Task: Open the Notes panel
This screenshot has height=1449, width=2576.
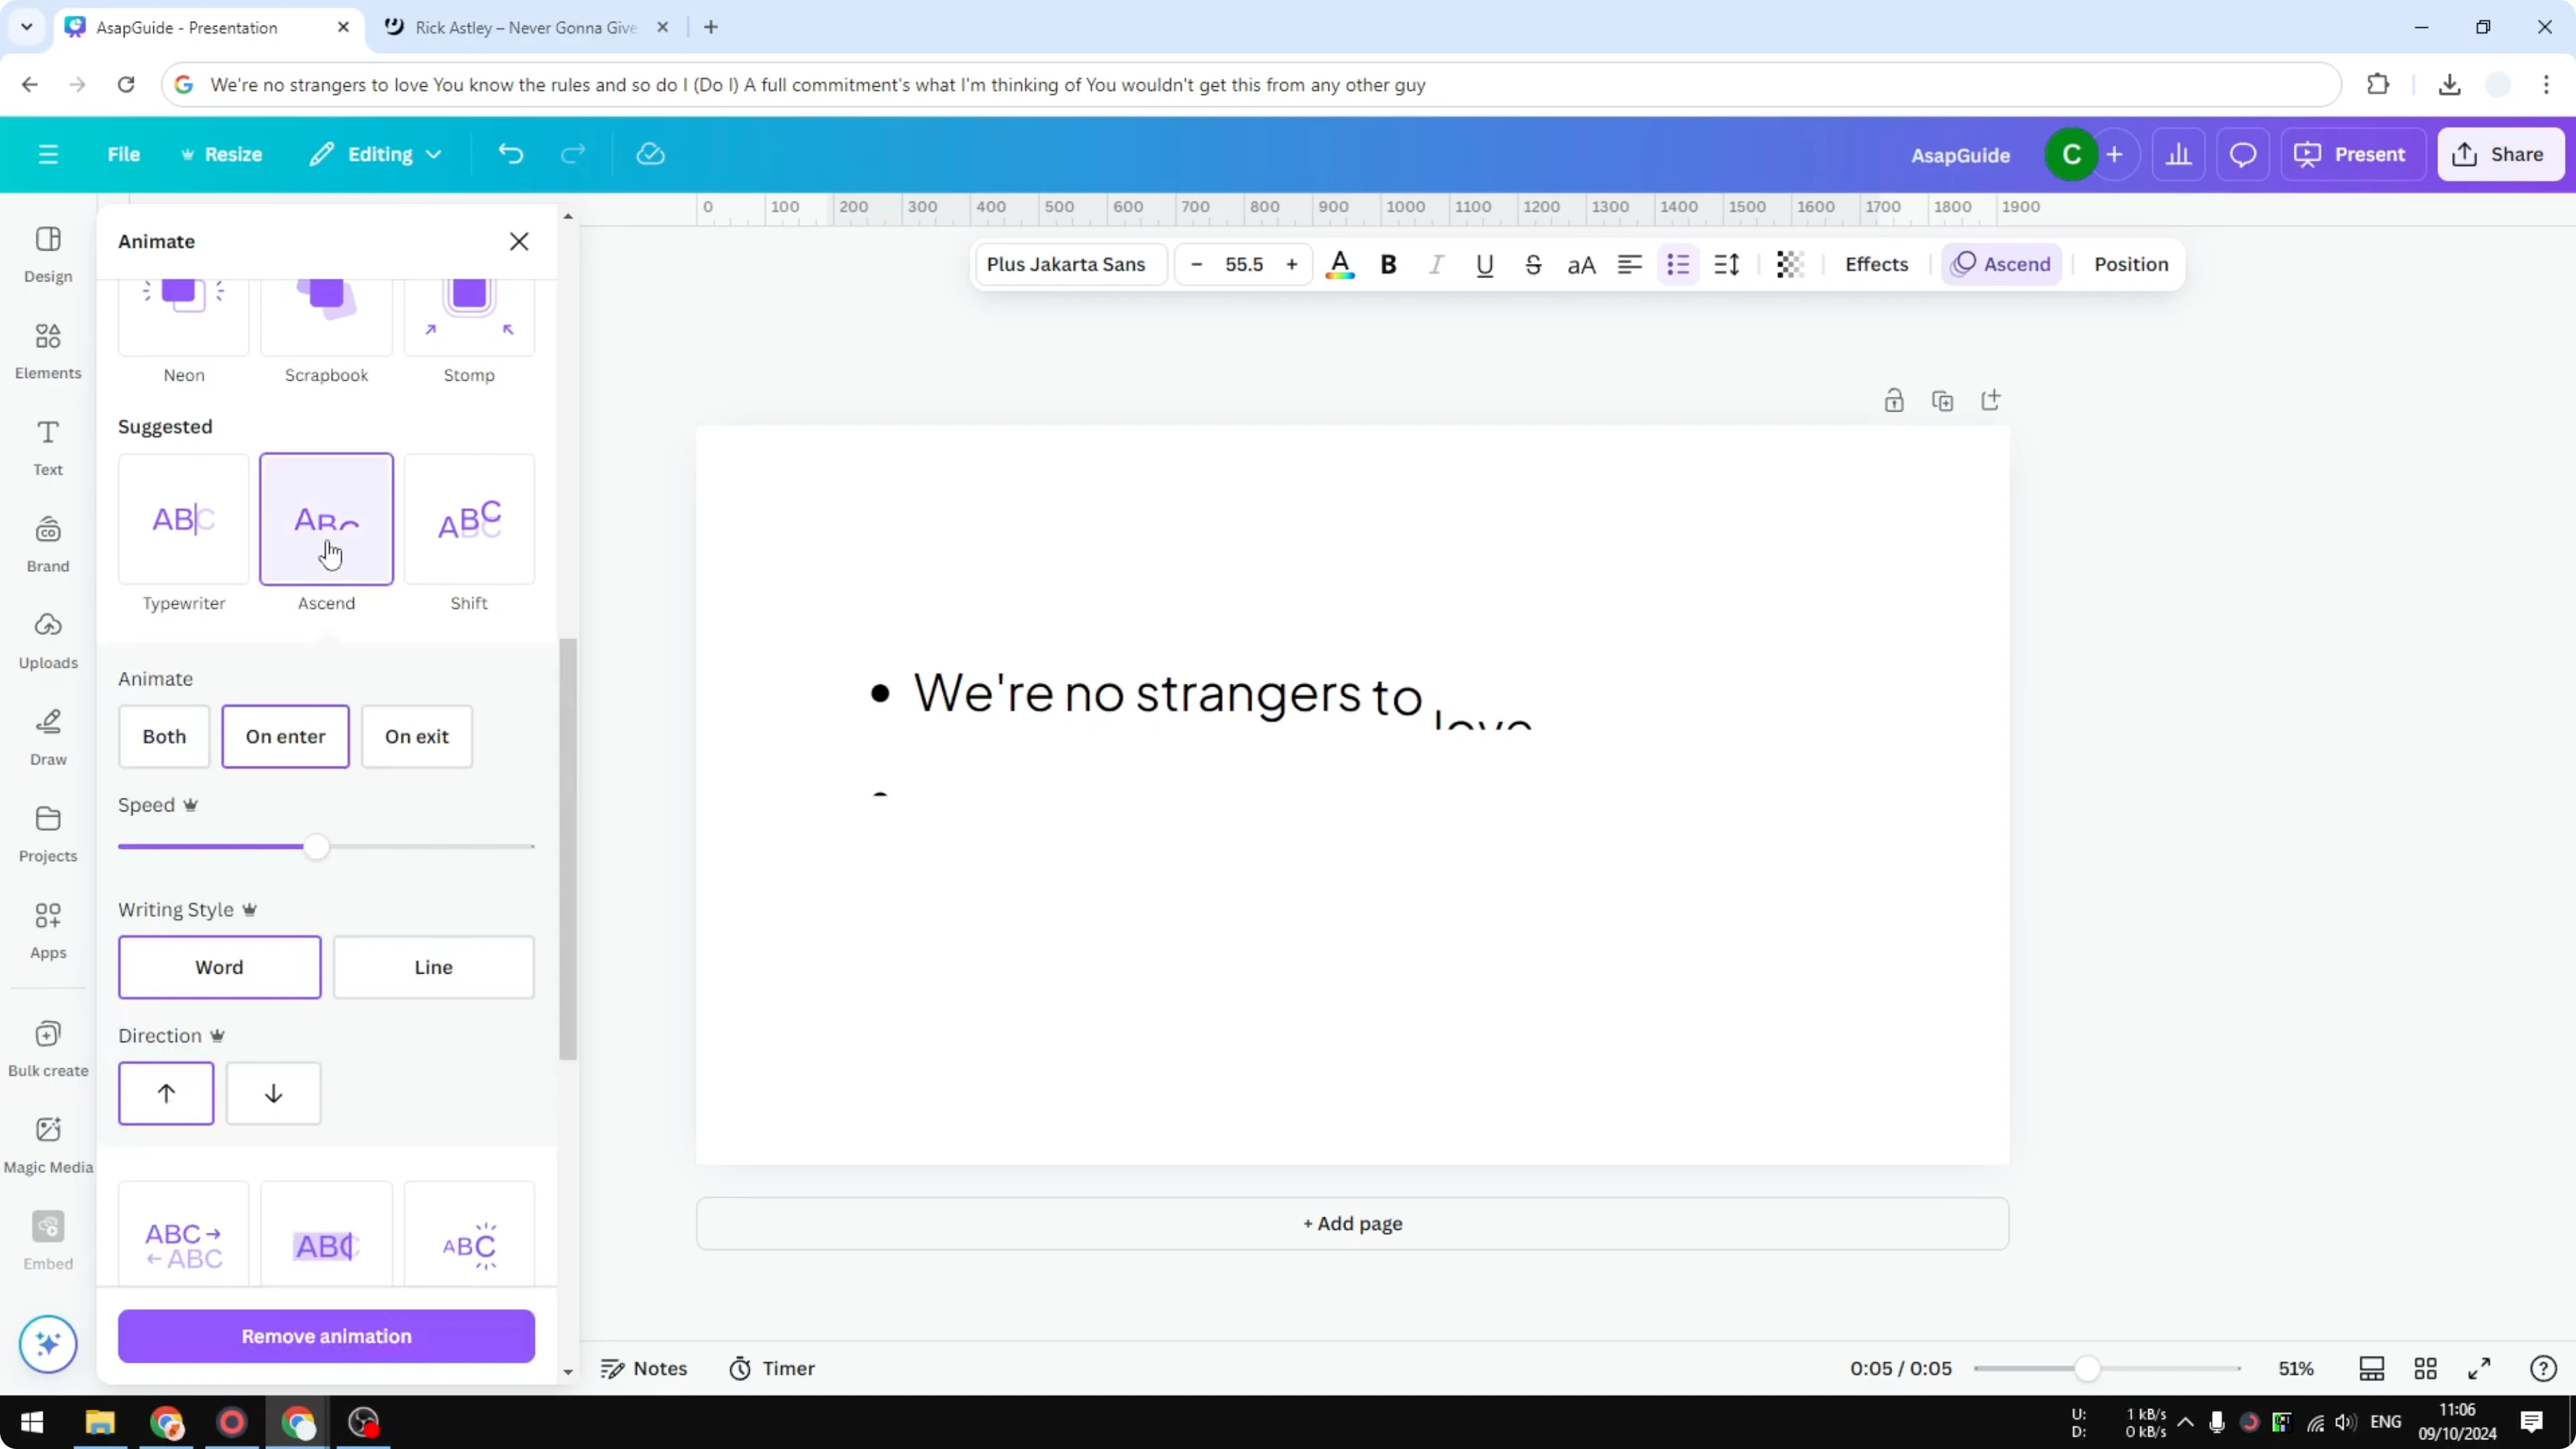Action: pos(643,1368)
